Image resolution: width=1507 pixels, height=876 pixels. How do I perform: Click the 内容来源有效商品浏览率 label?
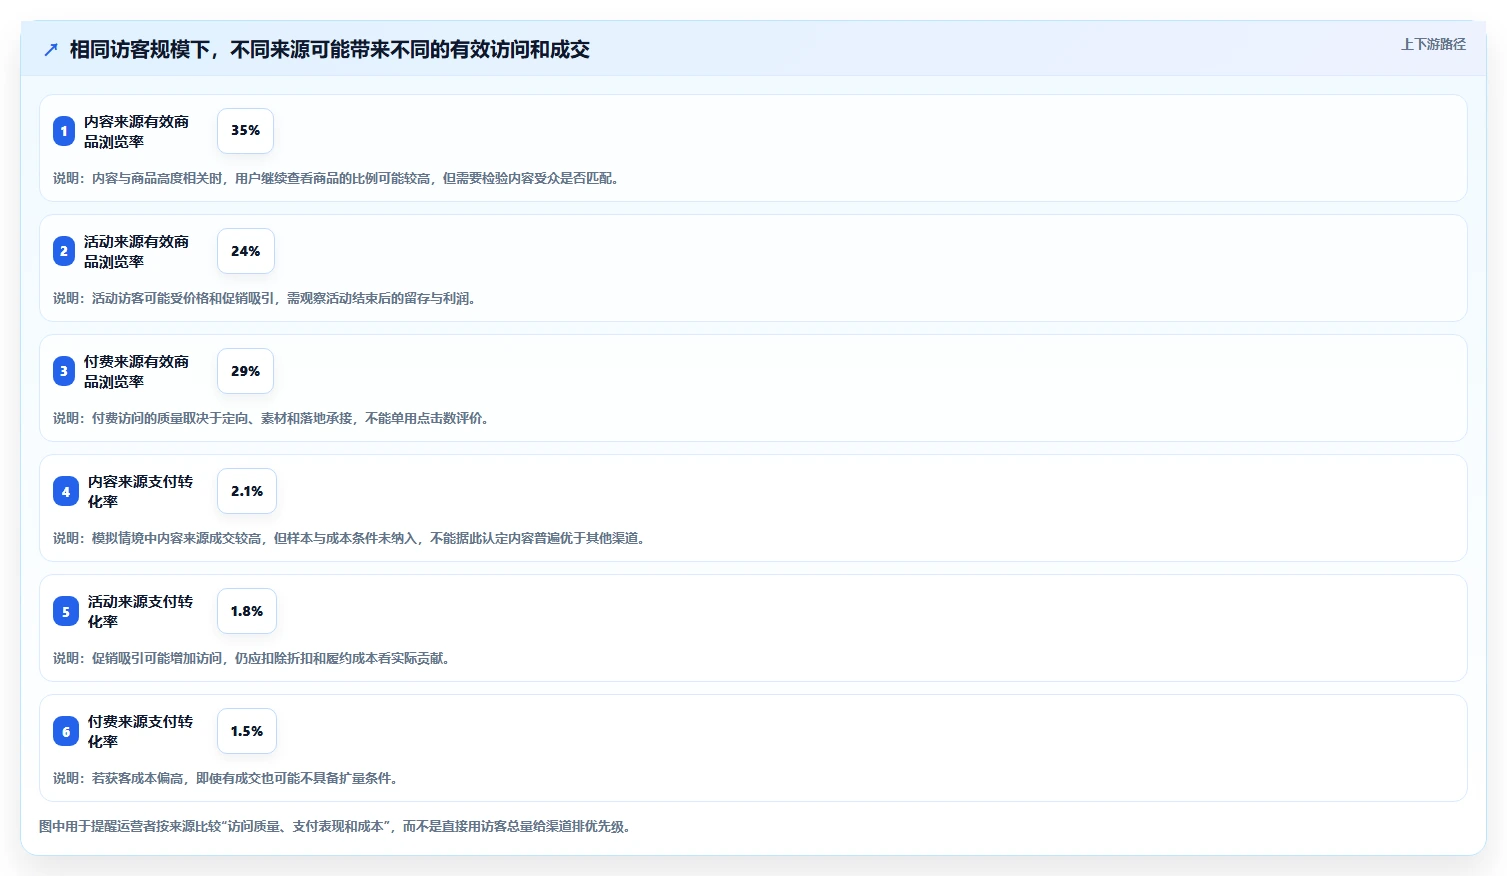[136, 131]
